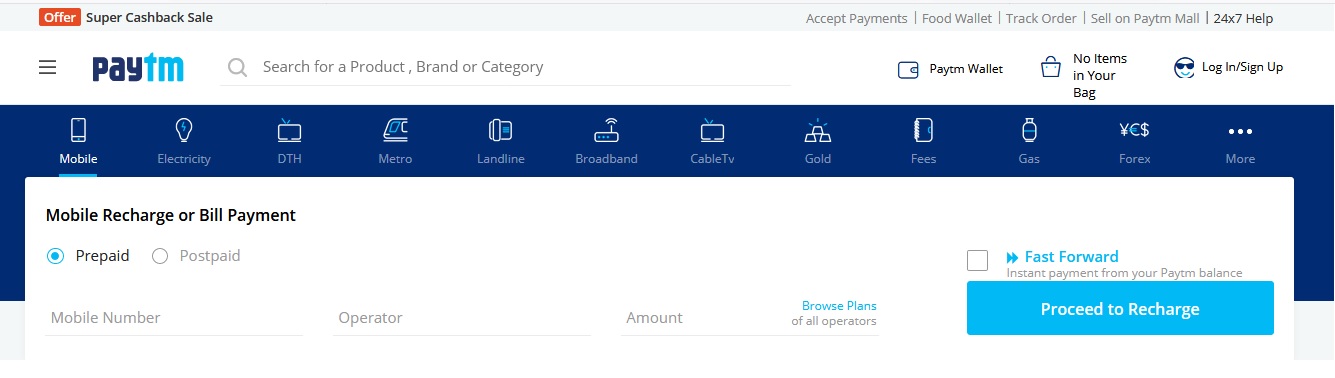Screen dimensions: 1335x378
Task: Select the Mobile phone icon
Action: coord(78,130)
